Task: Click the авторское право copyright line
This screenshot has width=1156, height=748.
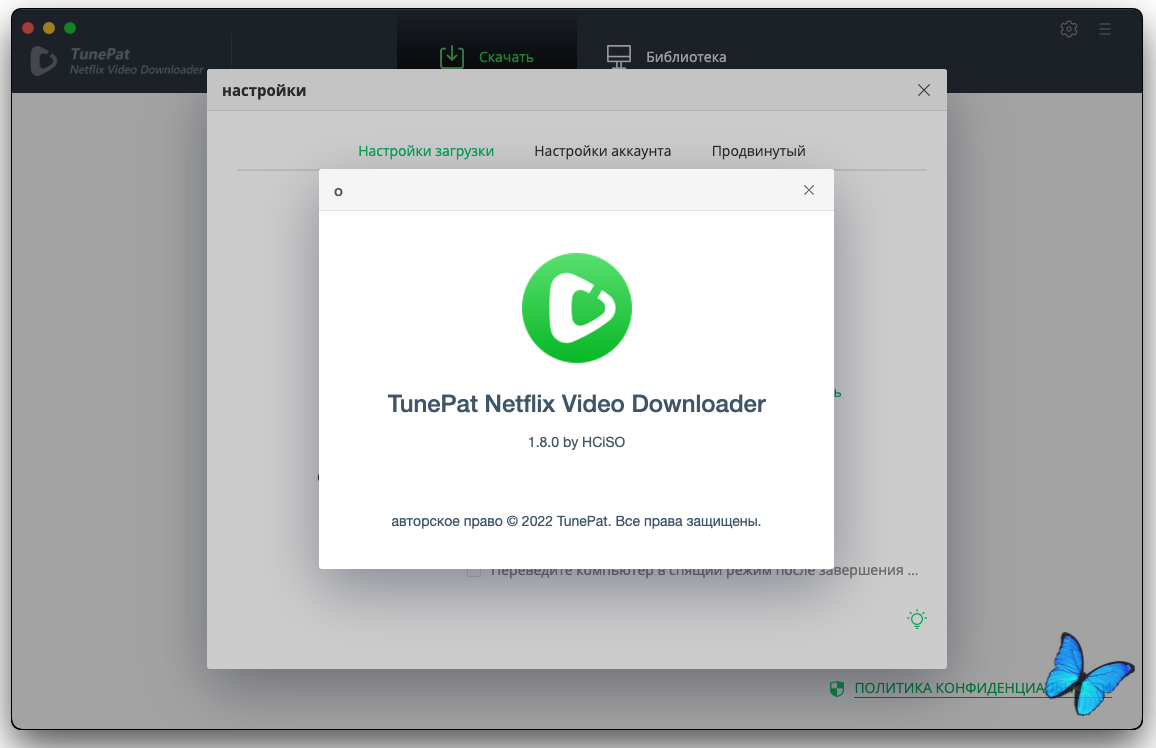Action: pyautogui.click(x=576, y=521)
